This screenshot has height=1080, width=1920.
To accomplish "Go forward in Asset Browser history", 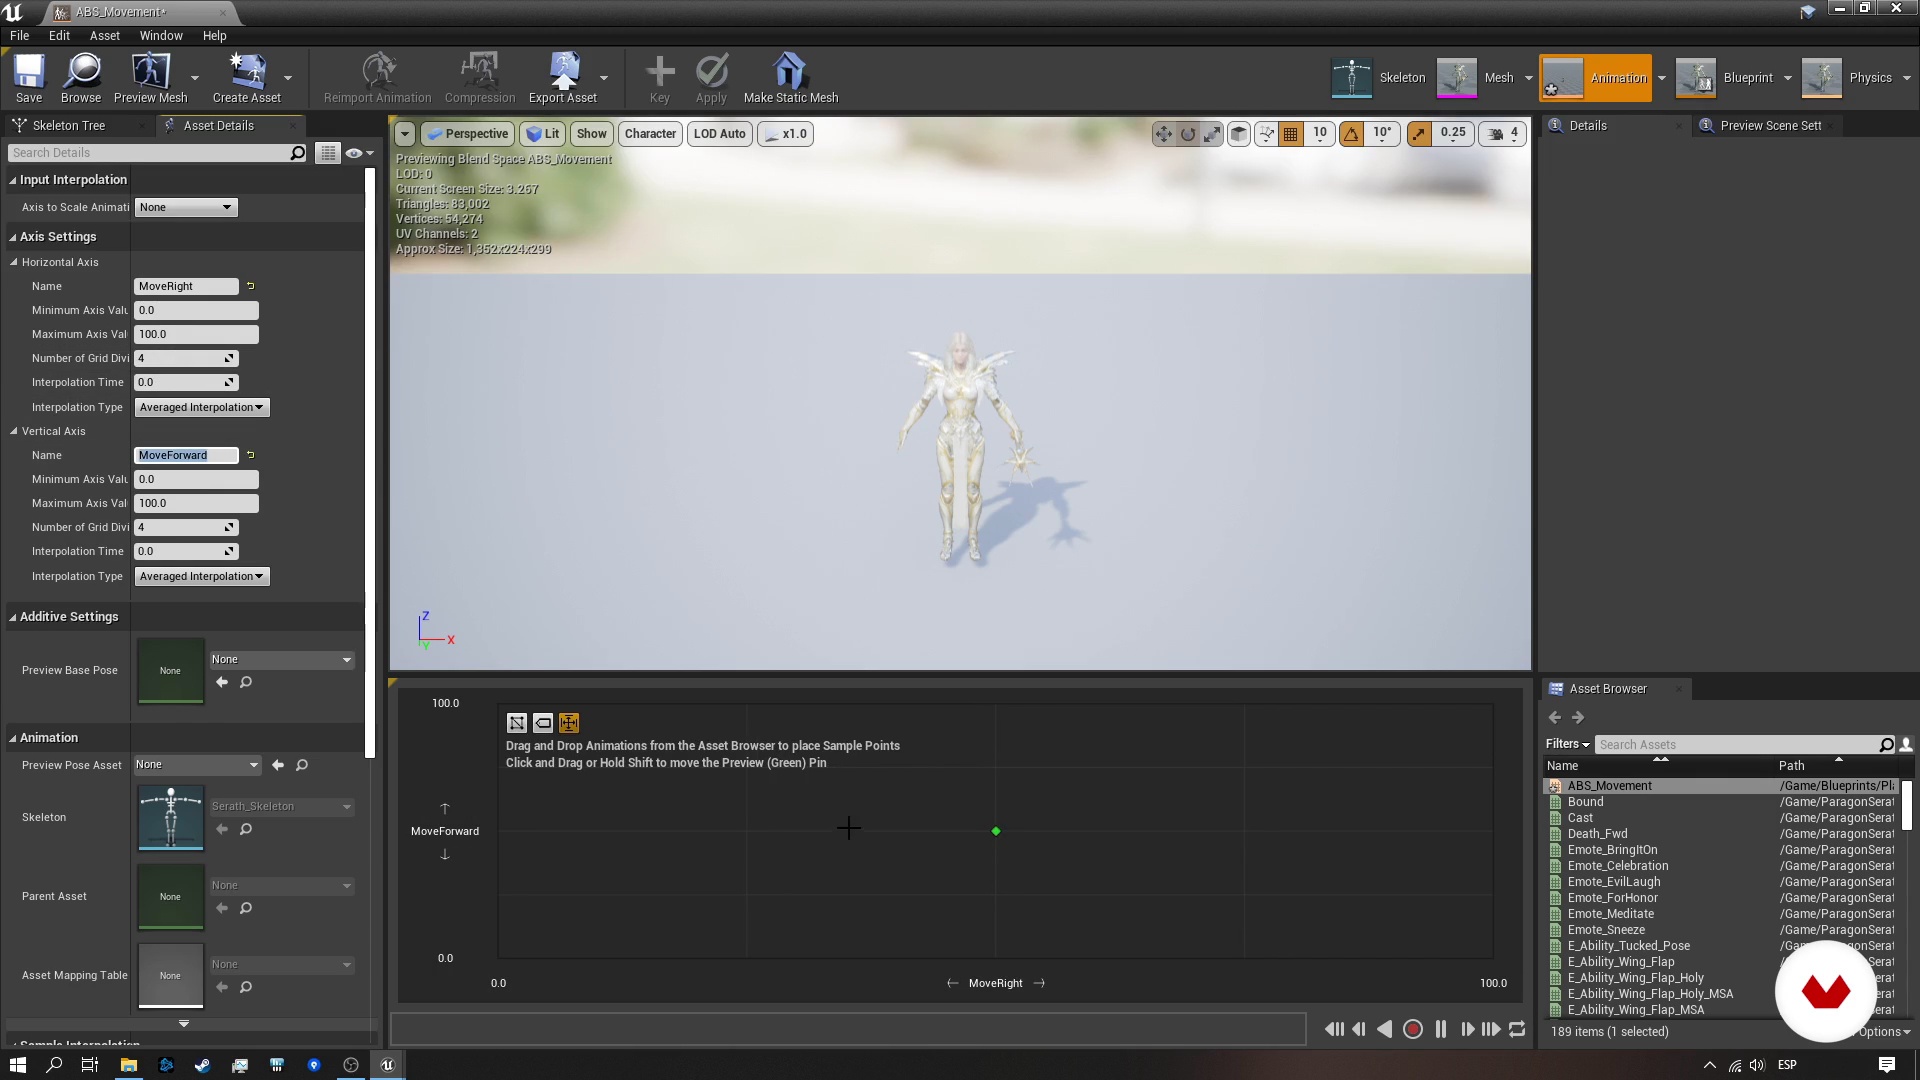I will [1578, 717].
